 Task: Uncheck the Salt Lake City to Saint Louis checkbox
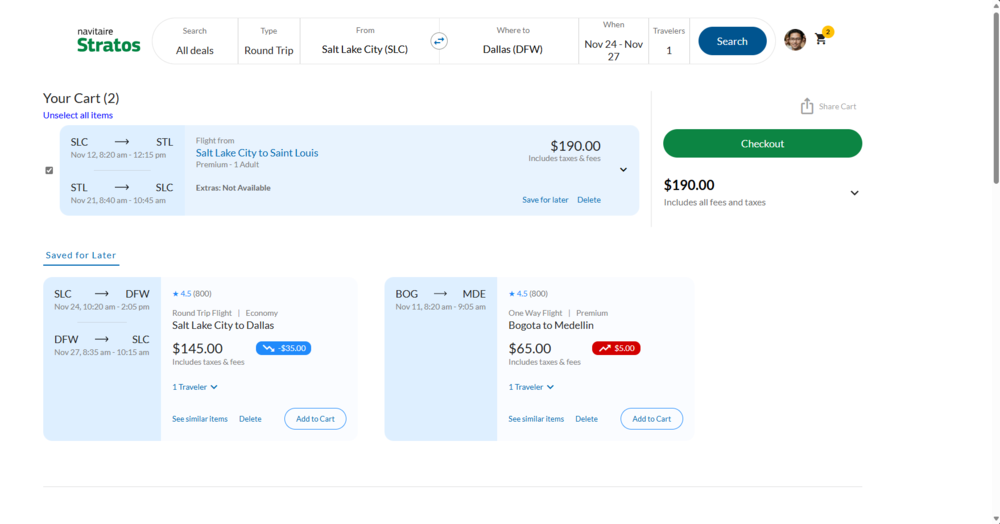49,170
